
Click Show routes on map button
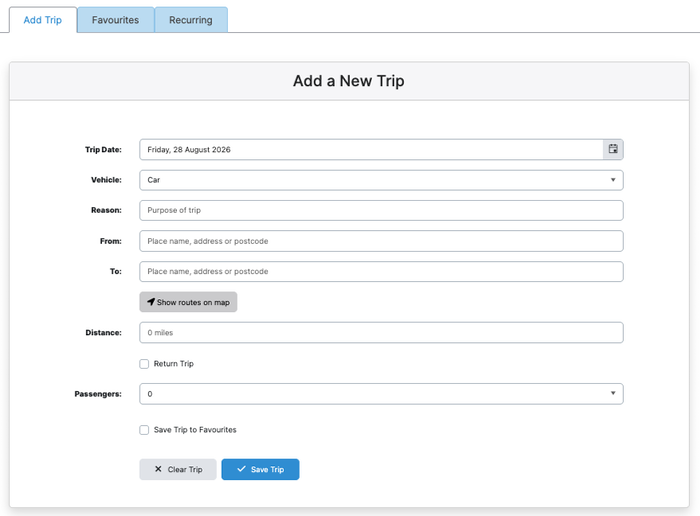click(x=188, y=302)
